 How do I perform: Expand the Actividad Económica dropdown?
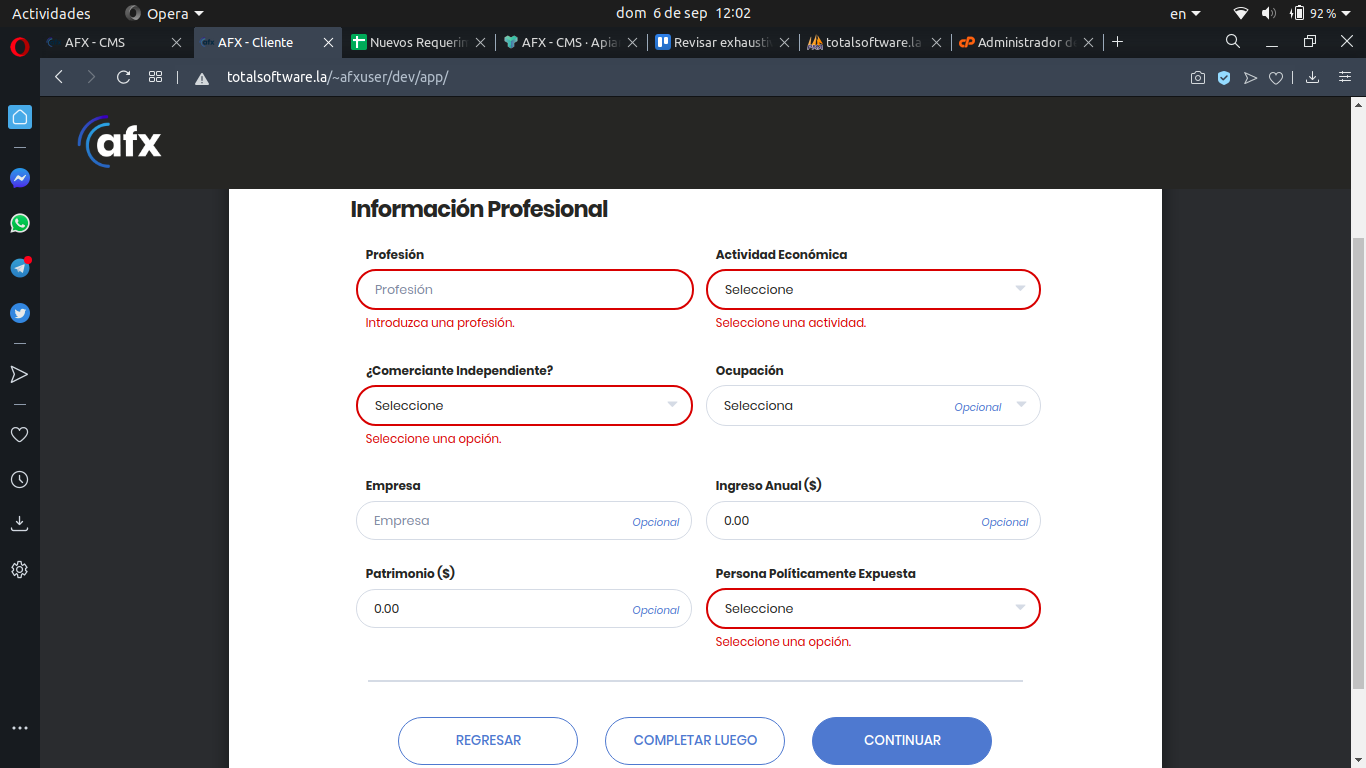[x=873, y=290]
